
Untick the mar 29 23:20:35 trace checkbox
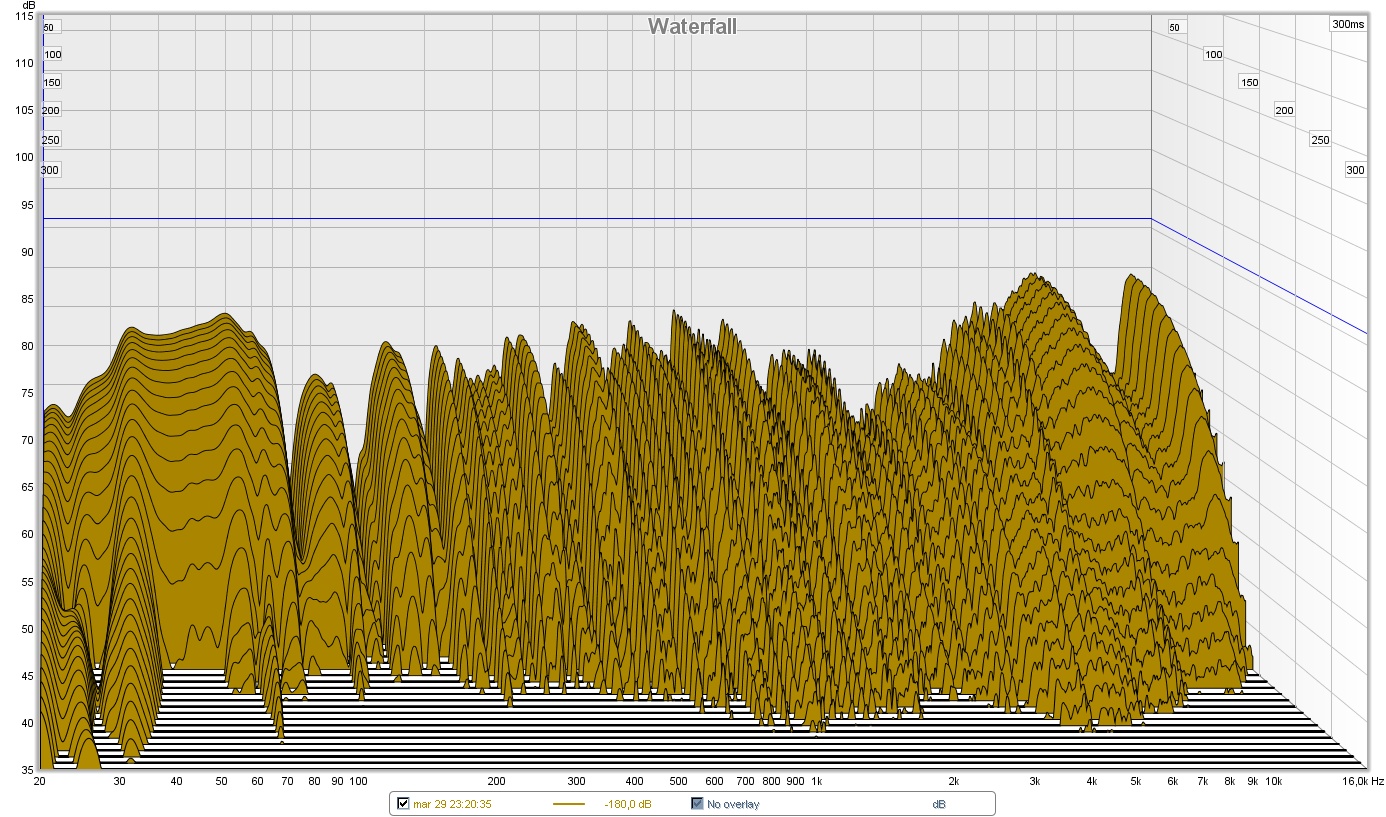click(403, 804)
